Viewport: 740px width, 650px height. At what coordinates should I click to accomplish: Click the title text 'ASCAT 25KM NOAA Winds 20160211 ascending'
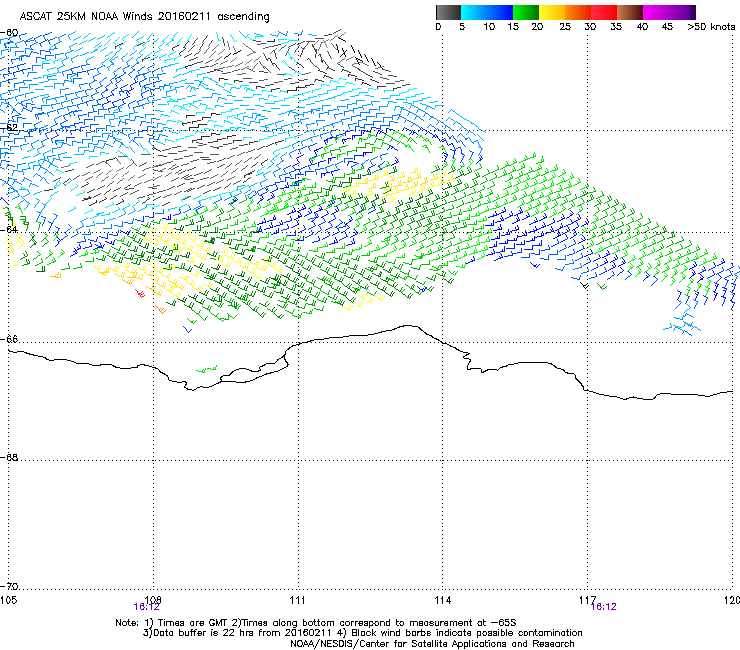coord(144,17)
